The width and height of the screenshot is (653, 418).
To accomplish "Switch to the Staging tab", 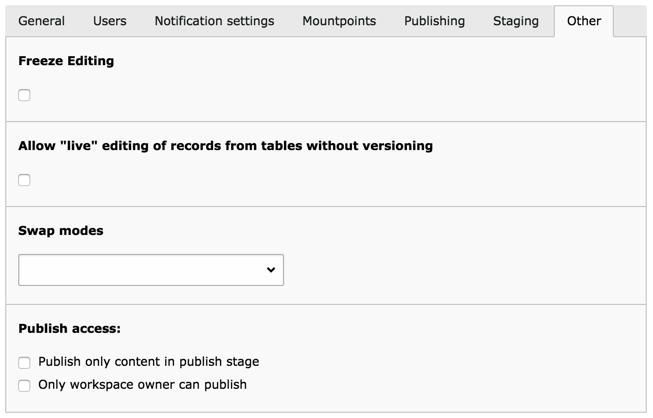I will [516, 21].
